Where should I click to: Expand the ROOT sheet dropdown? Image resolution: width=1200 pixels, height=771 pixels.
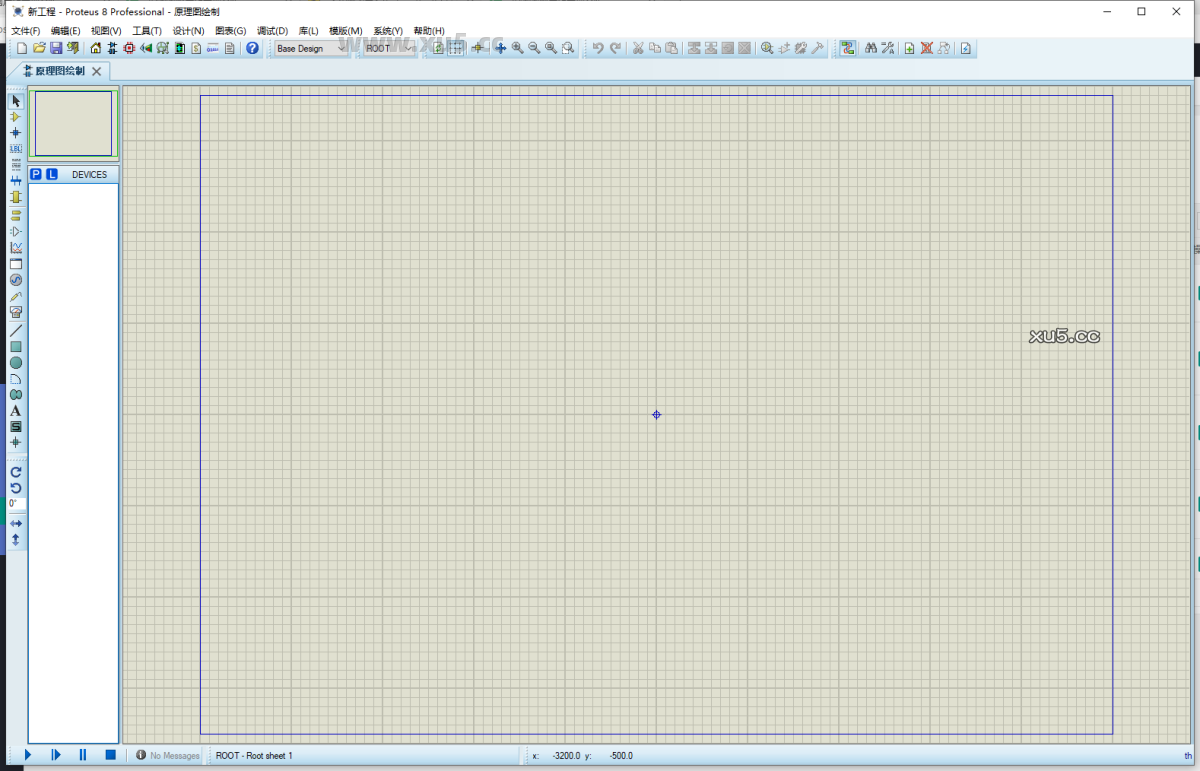coord(390,48)
